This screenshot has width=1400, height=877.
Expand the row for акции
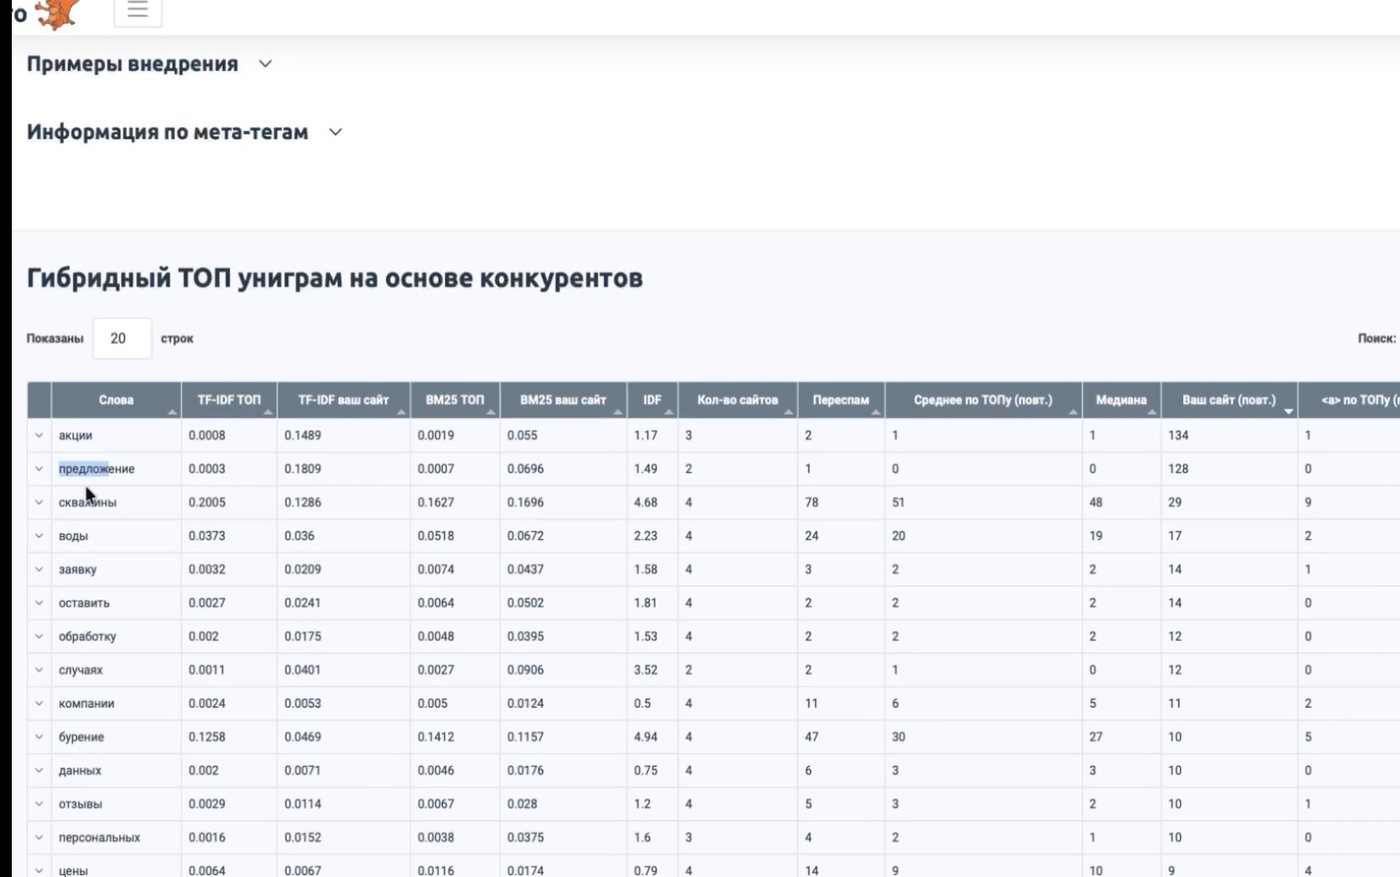coord(39,435)
